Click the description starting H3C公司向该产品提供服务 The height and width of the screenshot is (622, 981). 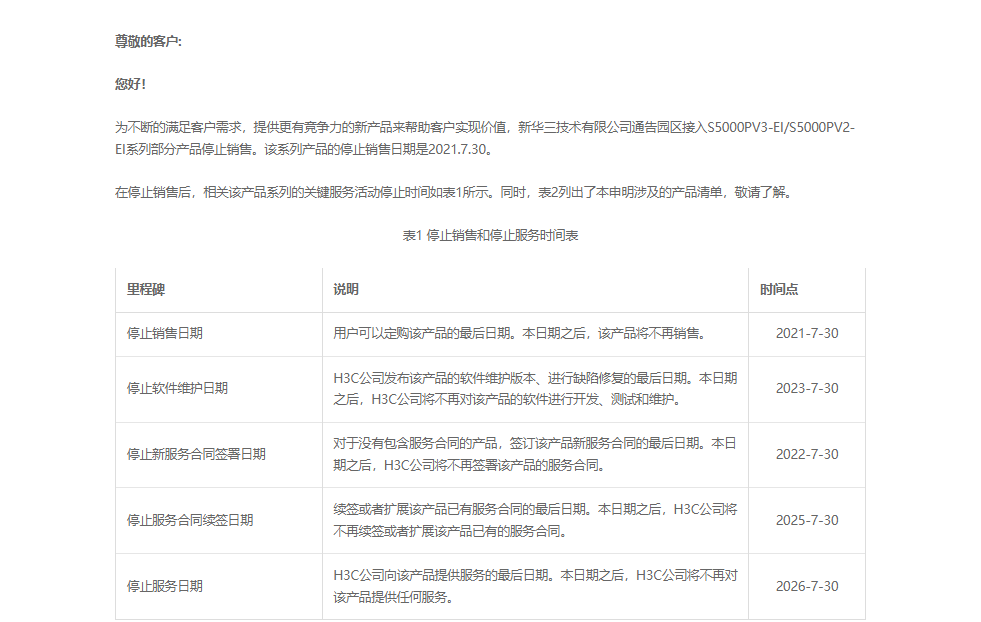click(x=536, y=586)
